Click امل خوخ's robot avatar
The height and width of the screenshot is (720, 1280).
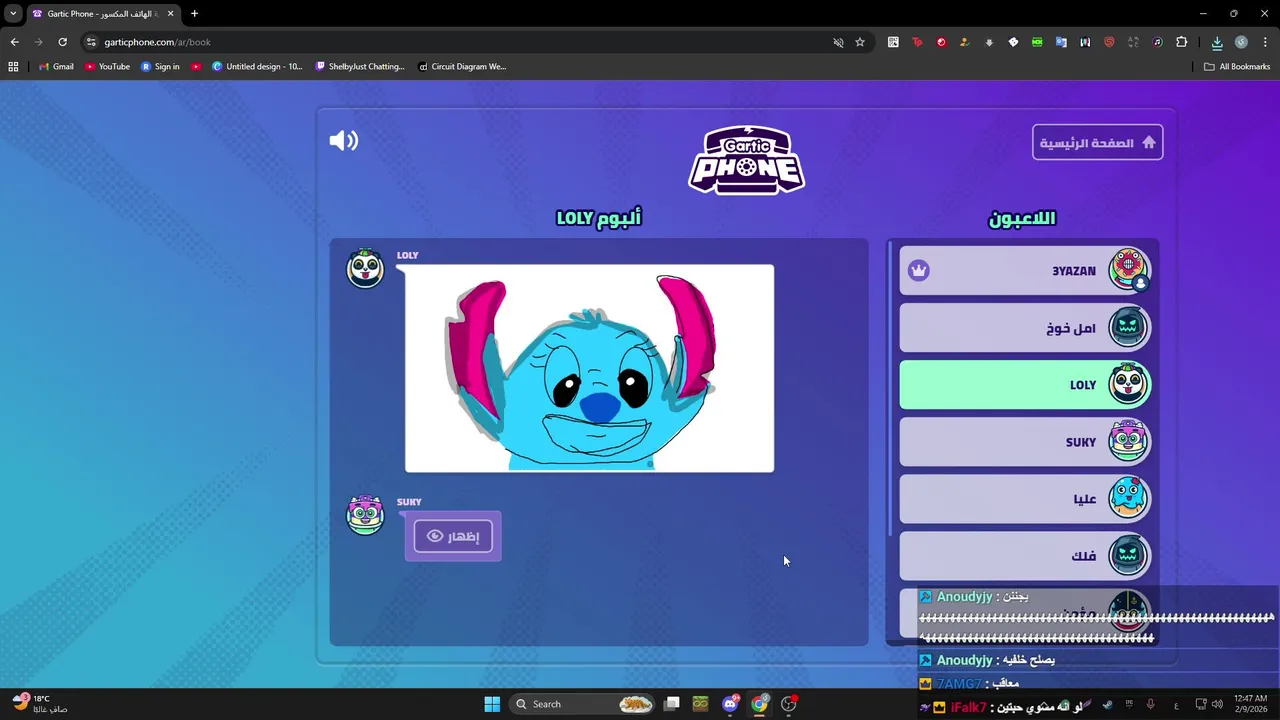point(1128,327)
